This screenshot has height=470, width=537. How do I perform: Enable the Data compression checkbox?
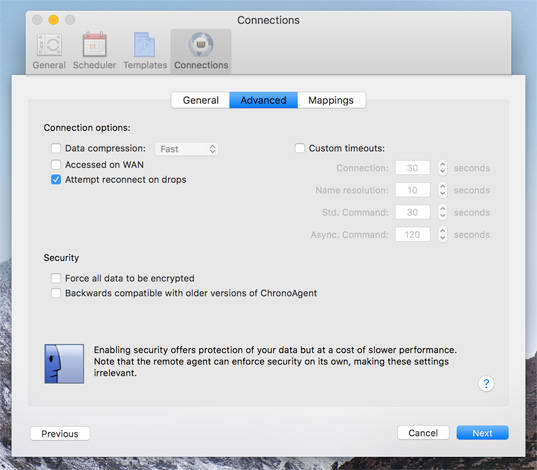pos(56,148)
